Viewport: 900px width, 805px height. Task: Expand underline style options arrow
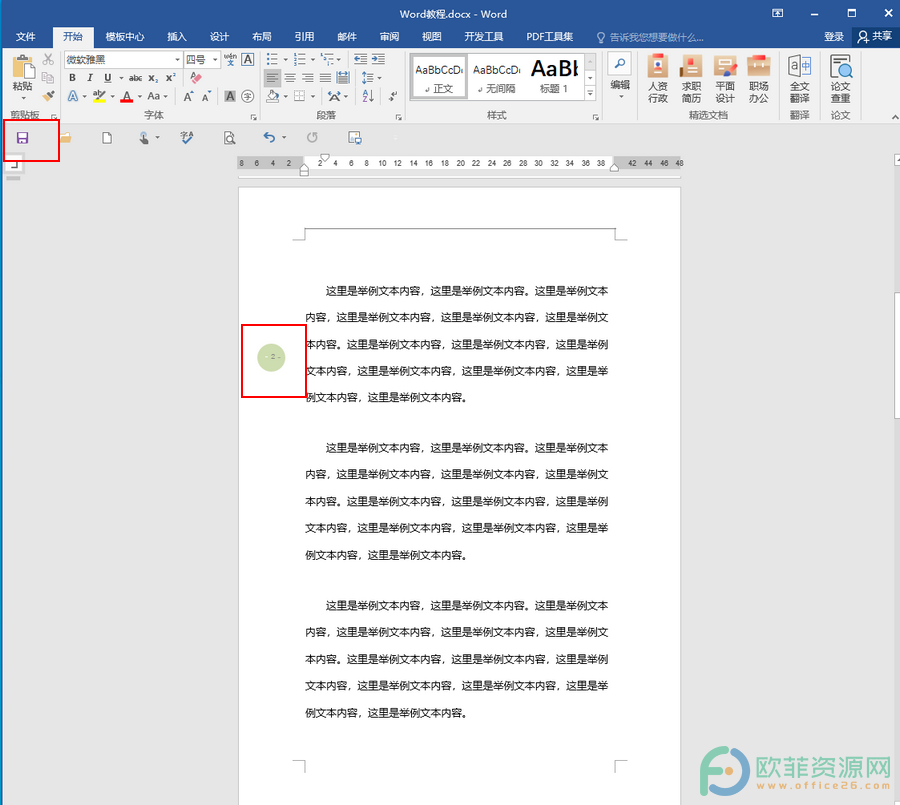[121, 78]
